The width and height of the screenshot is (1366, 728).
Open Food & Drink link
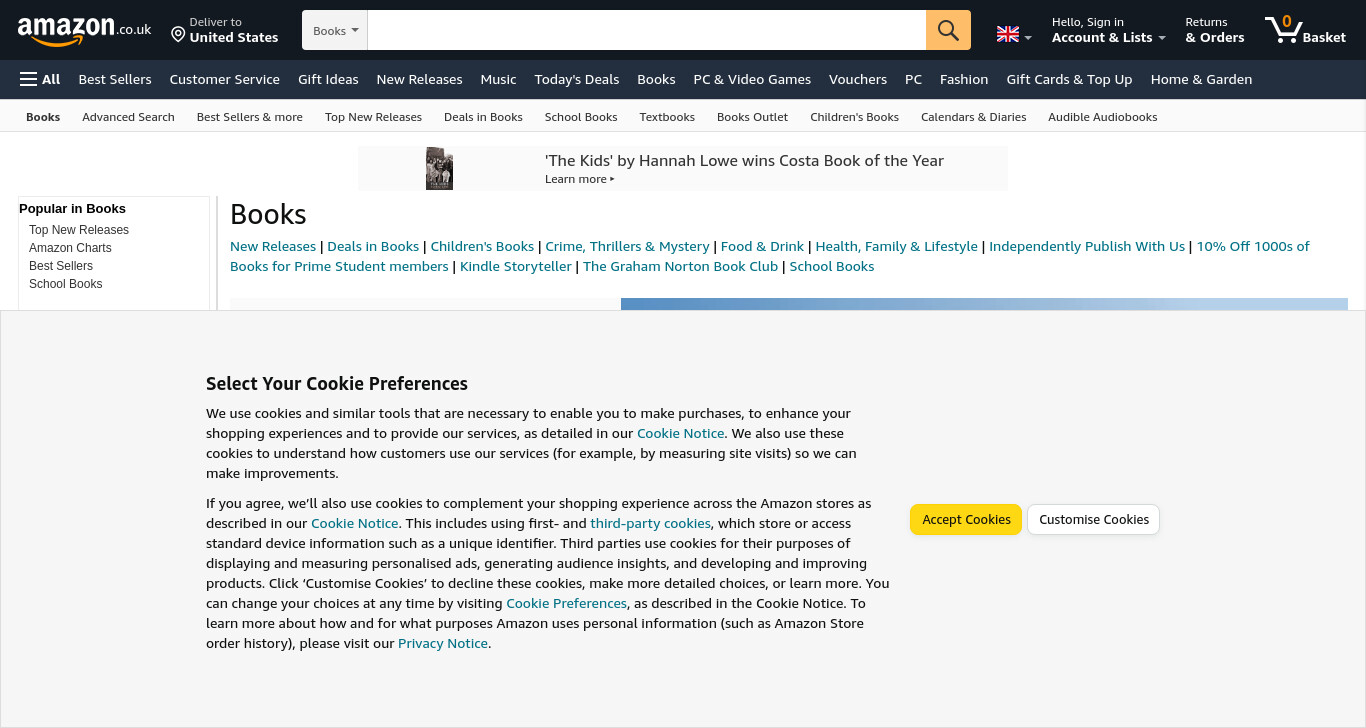pyautogui.click(x=762, y=246)
